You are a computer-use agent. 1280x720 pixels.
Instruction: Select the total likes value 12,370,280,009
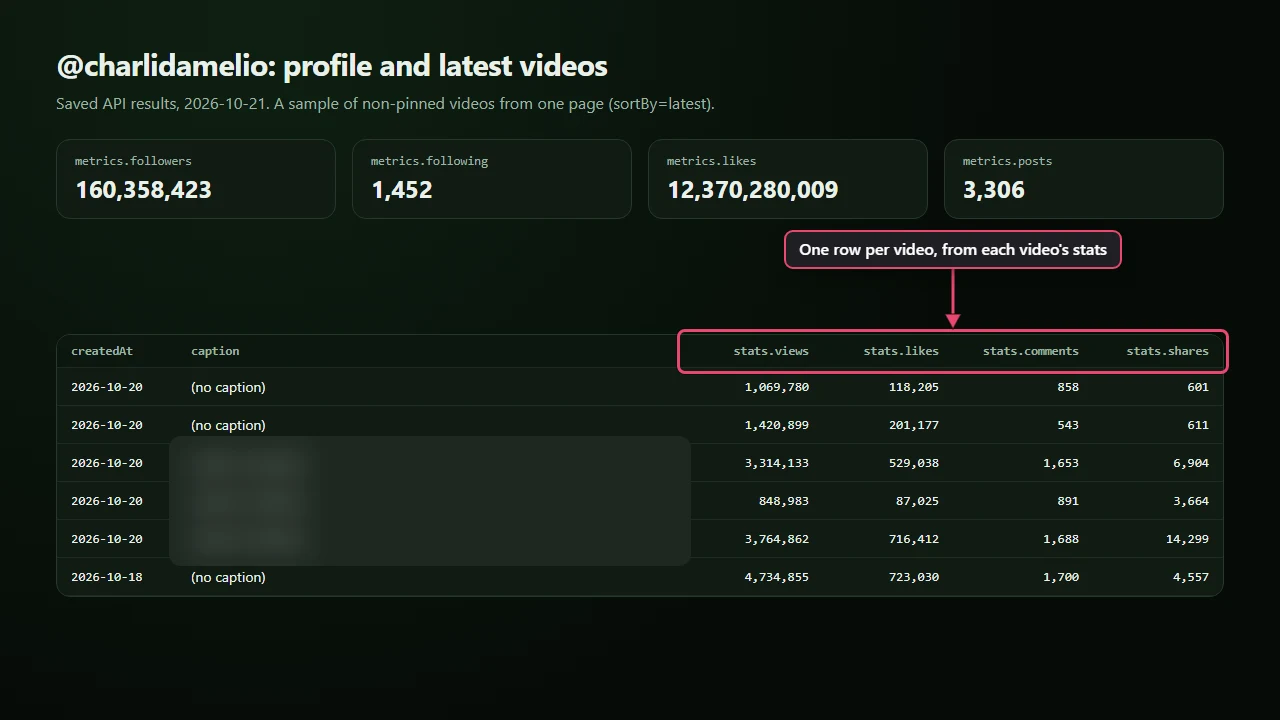[x=753, y=190]
